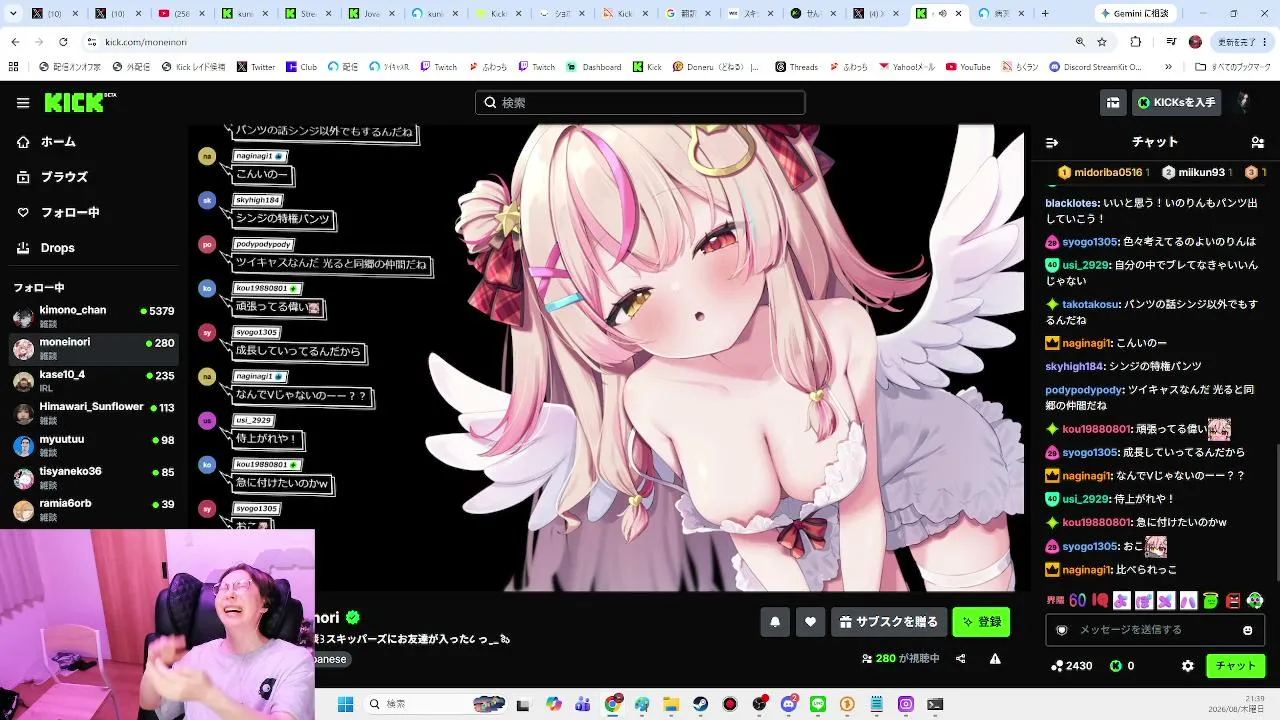The width and height of the screenshot is (1280, 720).
Task: Open the channel shop icon beside KICKs button
Action: [1112, 102]
